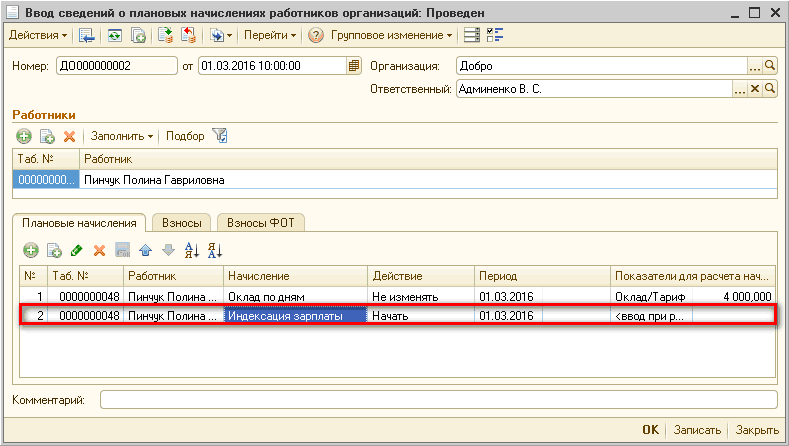Sort accruals ascending with the А-Я icon
789x446 pixels.
[191, 250]
